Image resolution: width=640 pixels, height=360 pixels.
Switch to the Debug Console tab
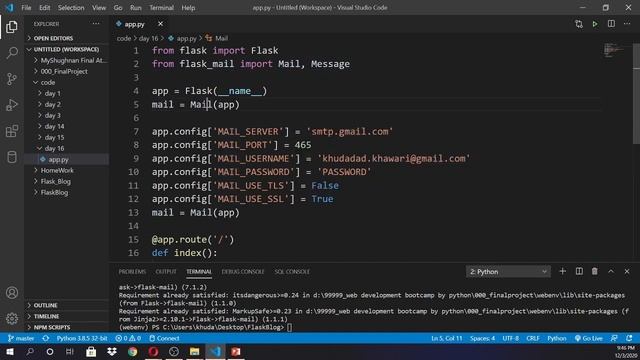pyautogui.click(x=243, y=271)
